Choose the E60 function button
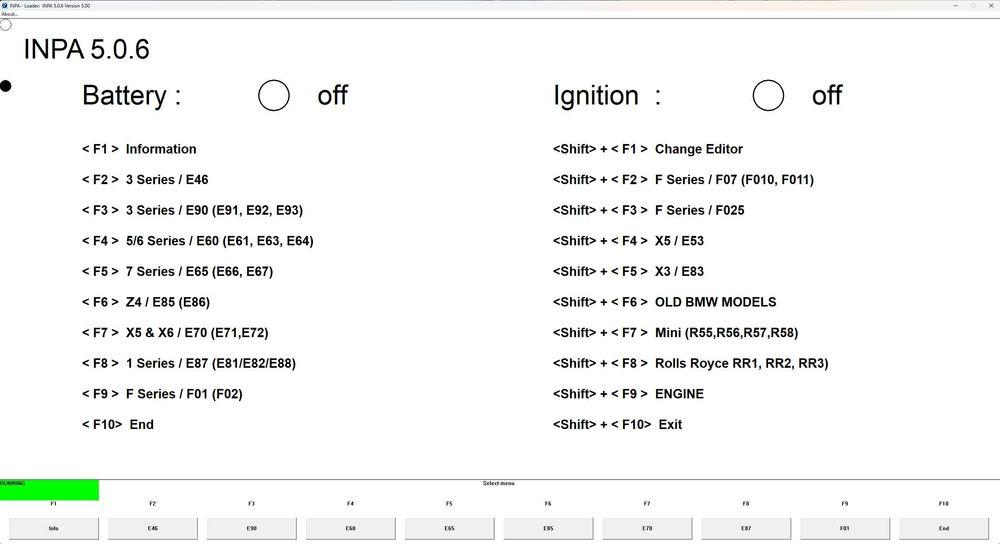This screenshot has width=1000, height=544. point(350,528)
